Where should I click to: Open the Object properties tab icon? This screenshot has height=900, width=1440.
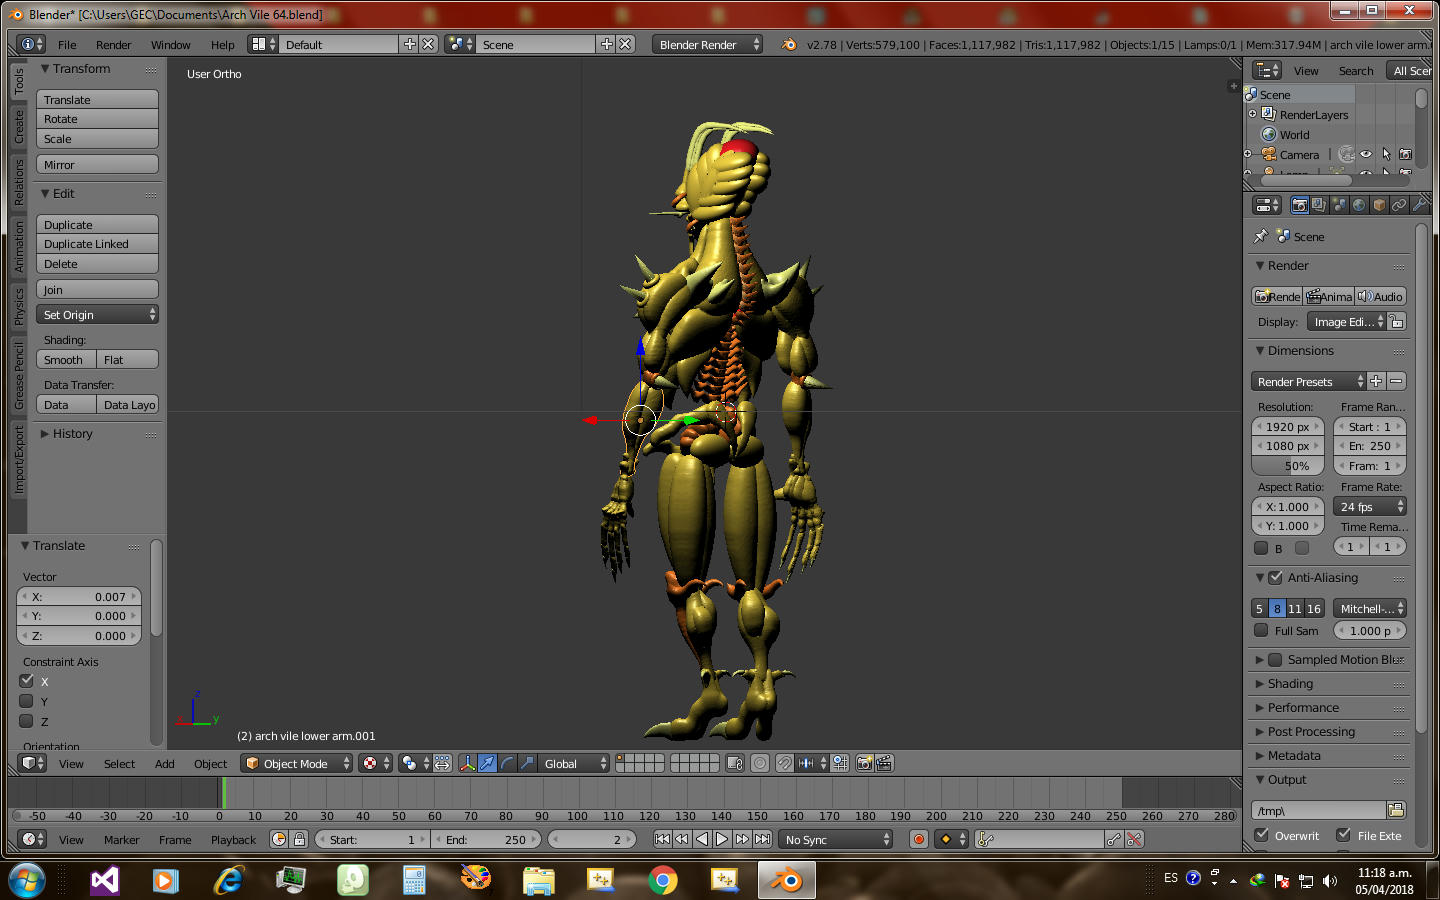tap(1379, 205)
